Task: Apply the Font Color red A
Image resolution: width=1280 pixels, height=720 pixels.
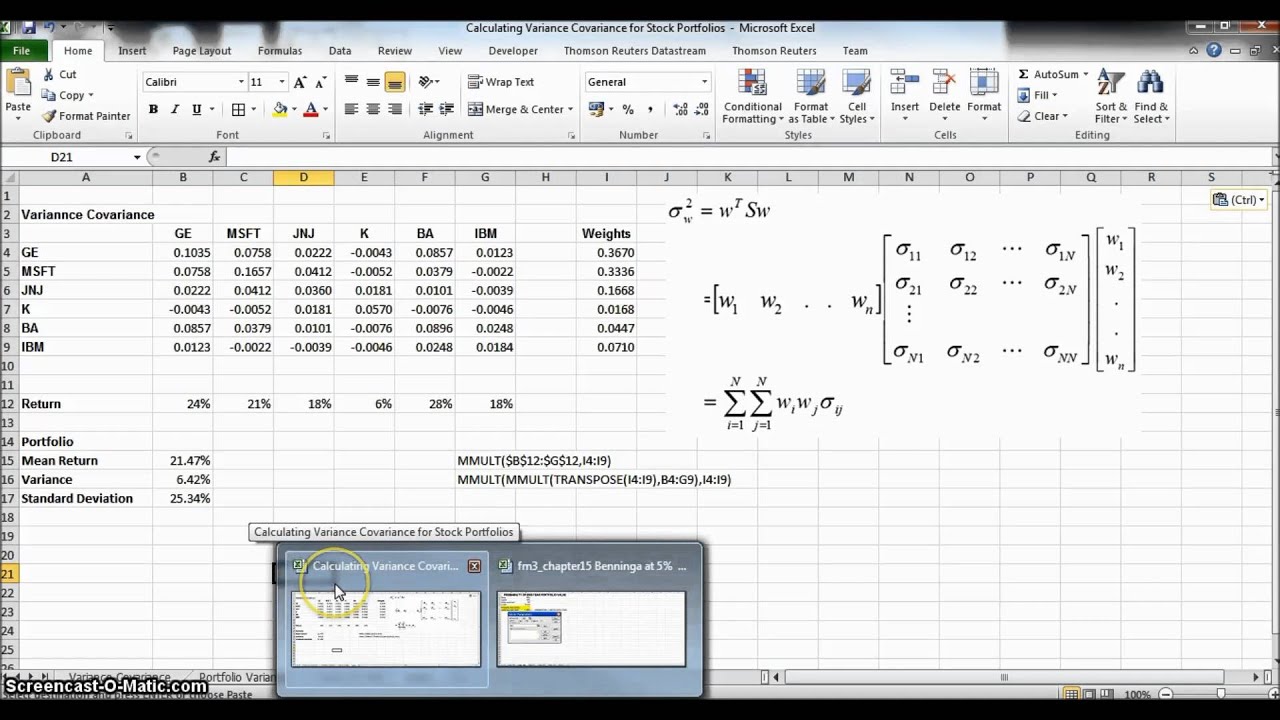Action: [x=311, y=110]
